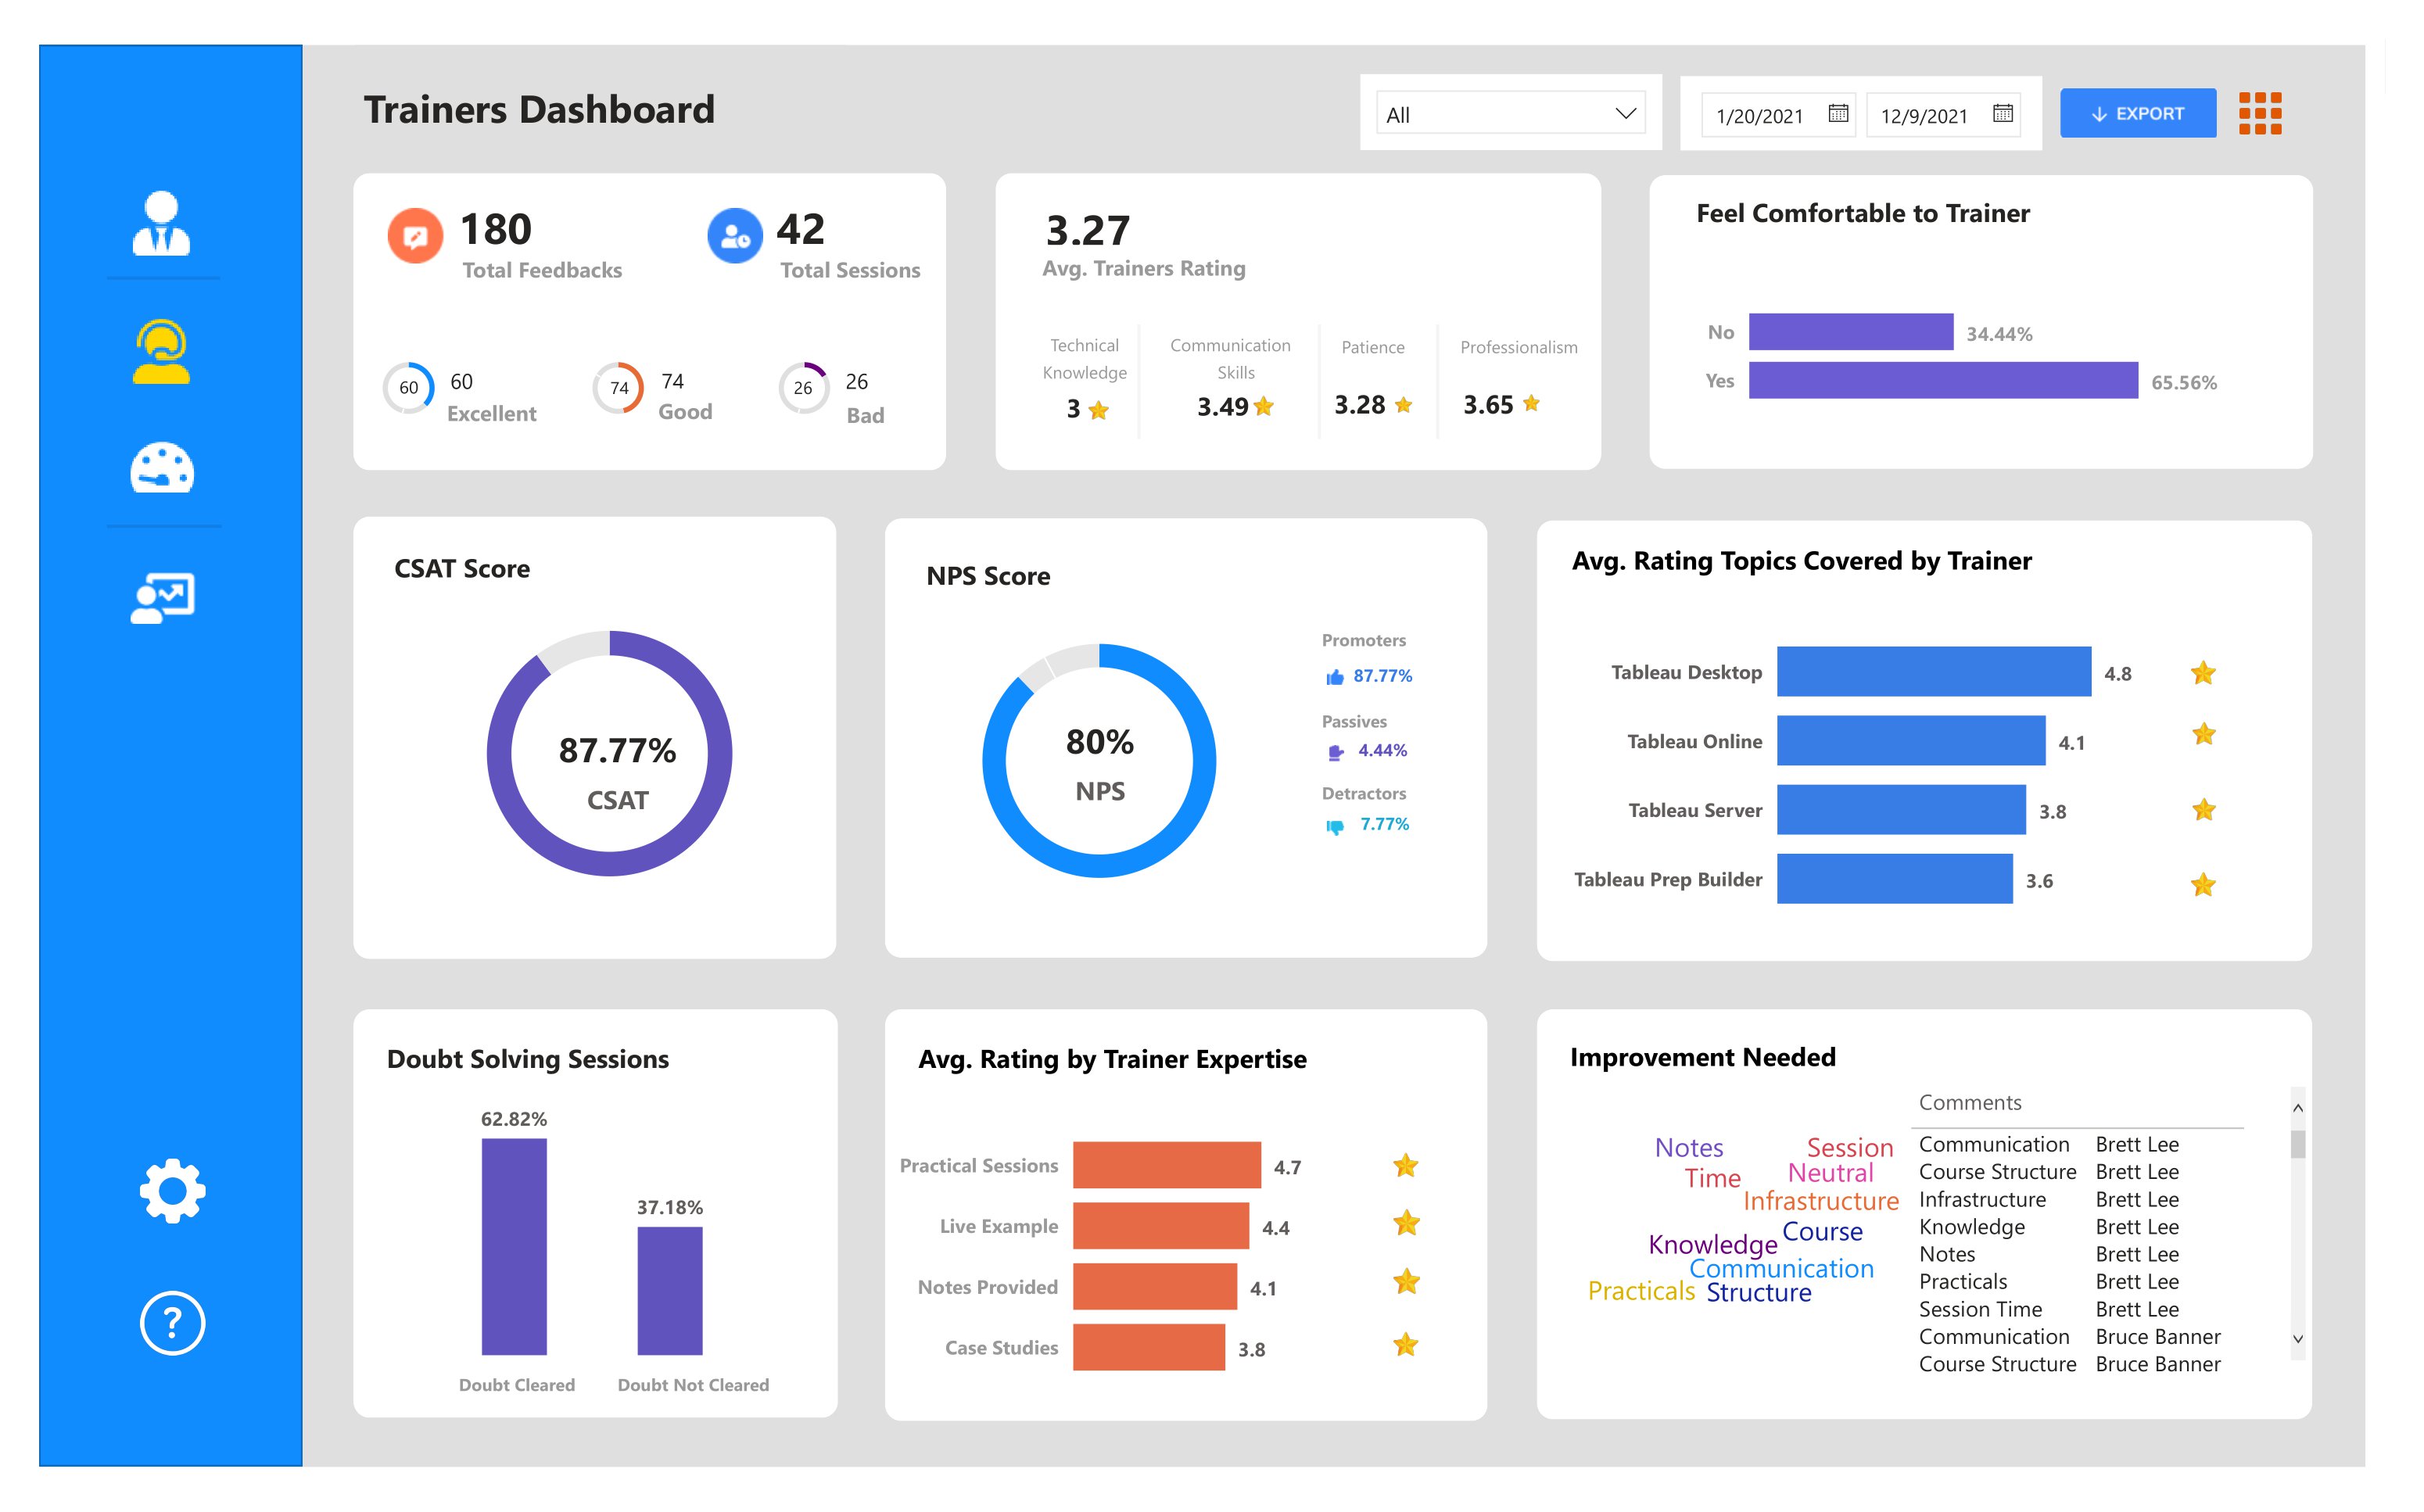Sort by Comments column header

click(x=1969, y=1102)
